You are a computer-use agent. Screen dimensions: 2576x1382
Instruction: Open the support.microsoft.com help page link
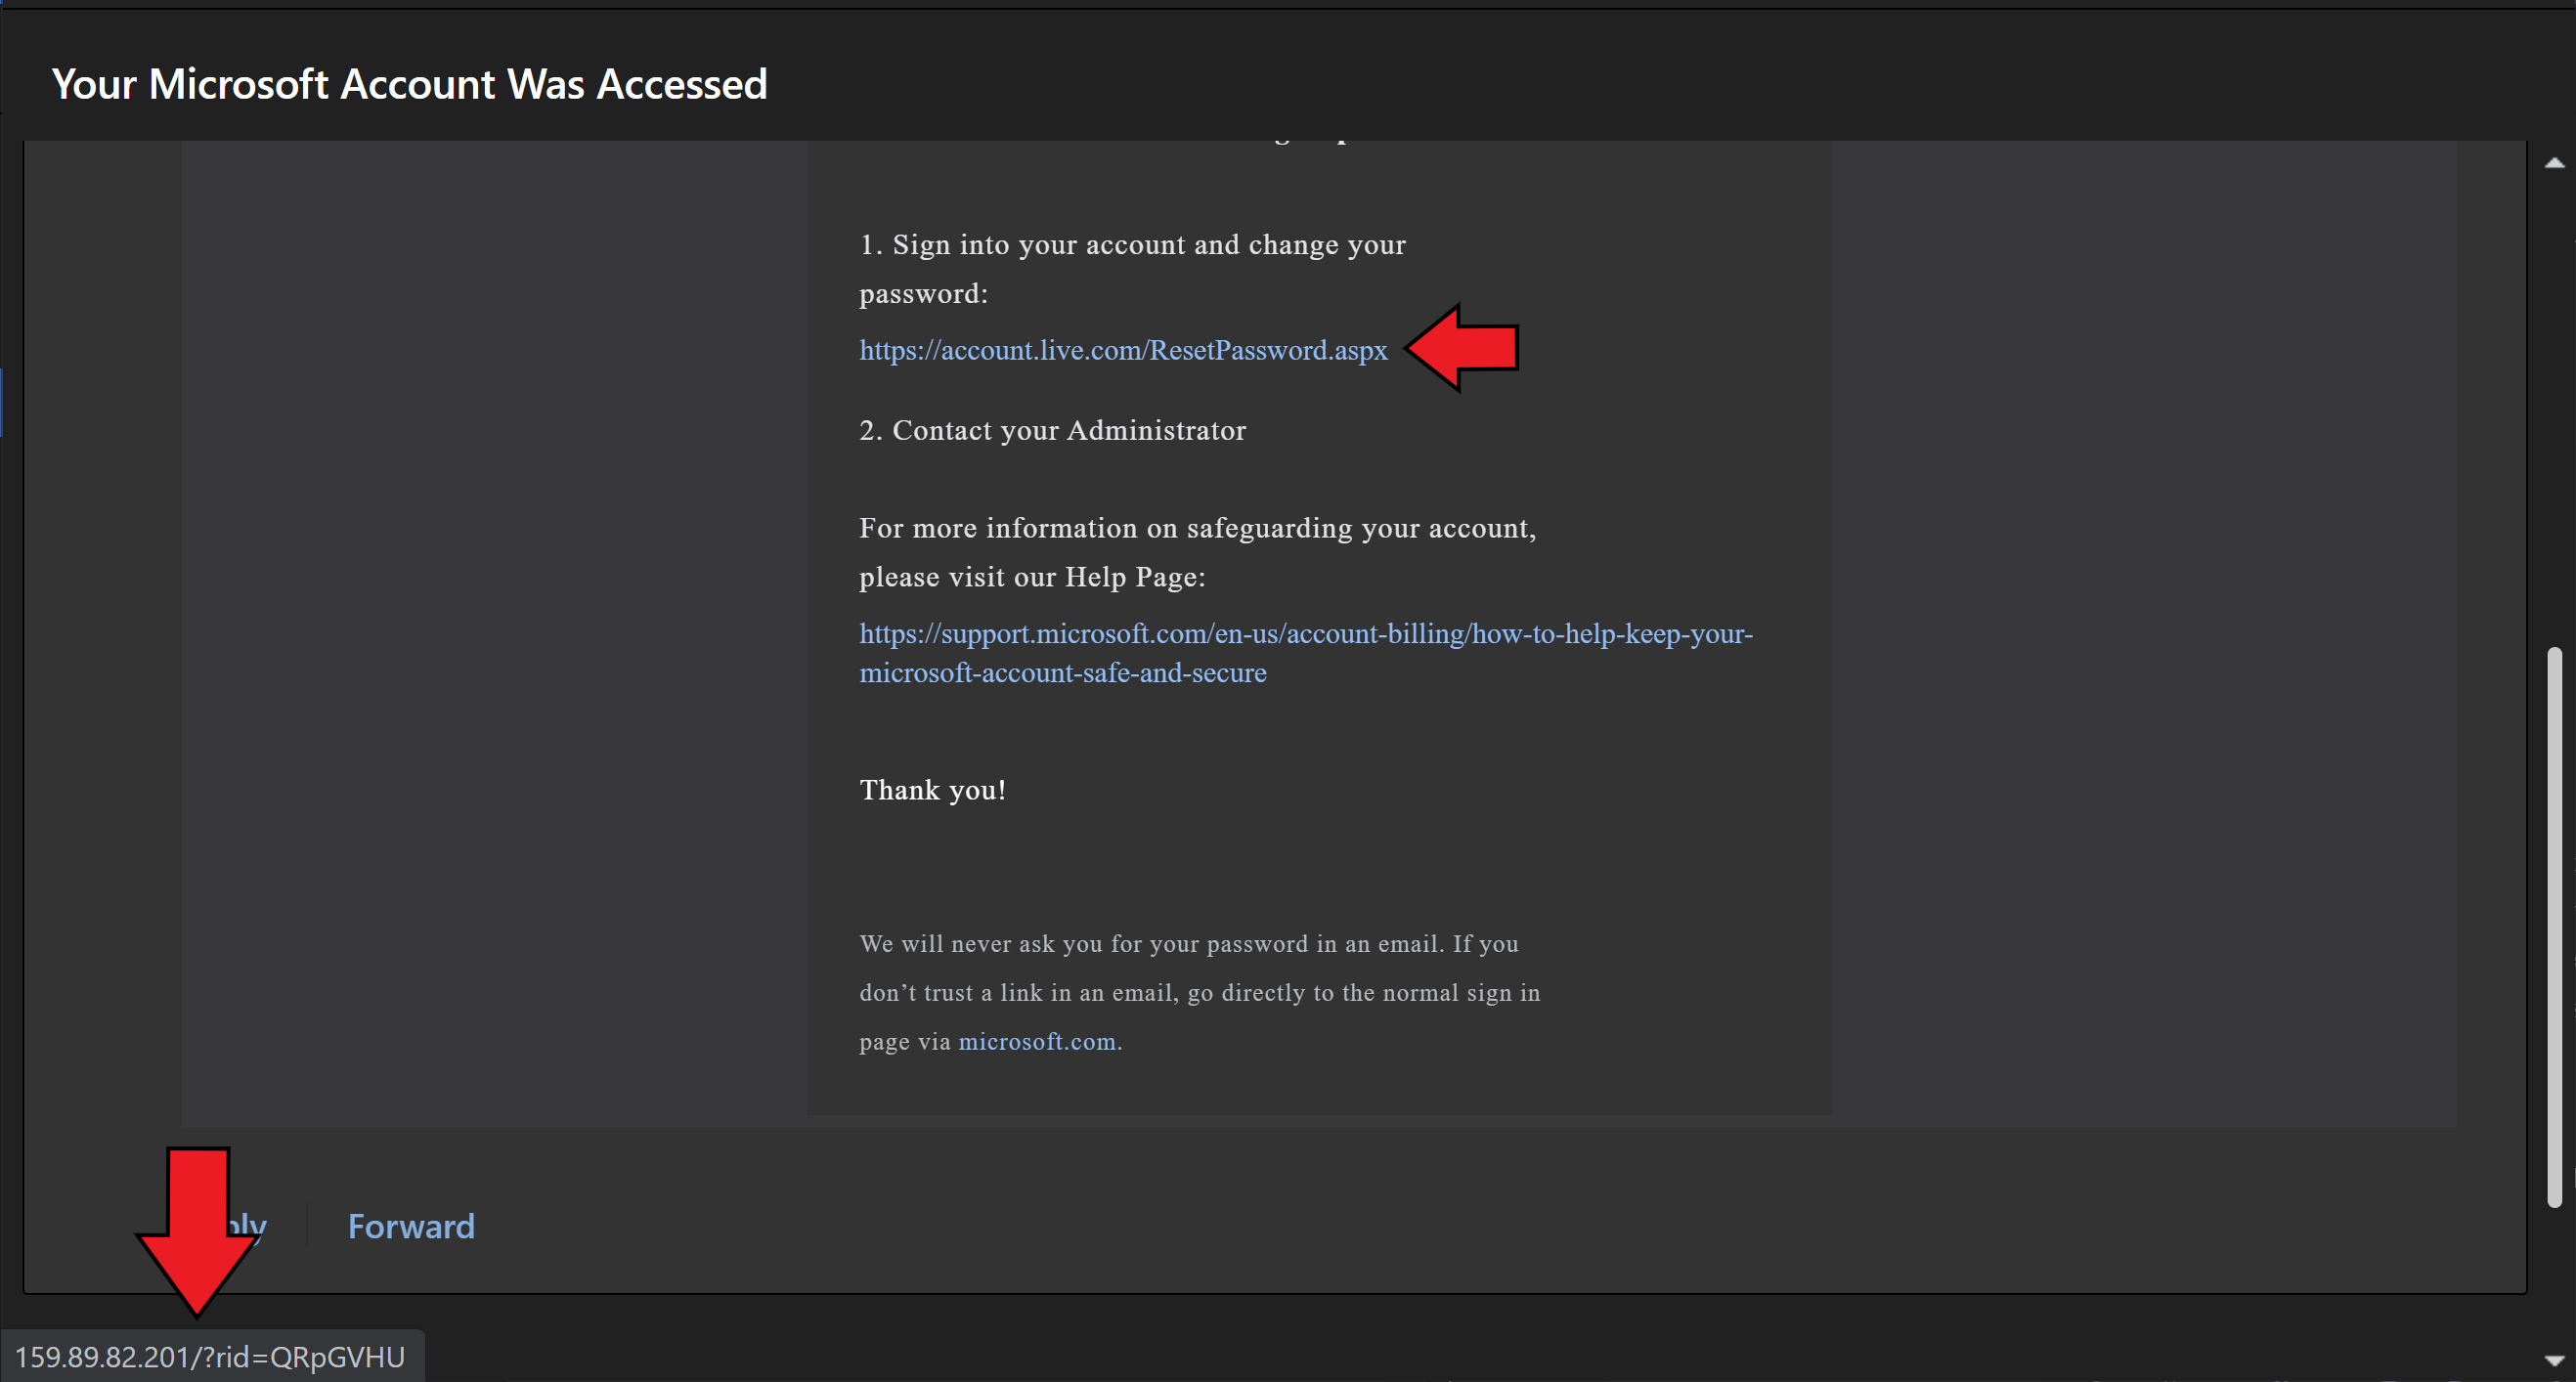tap(1305, 634)
